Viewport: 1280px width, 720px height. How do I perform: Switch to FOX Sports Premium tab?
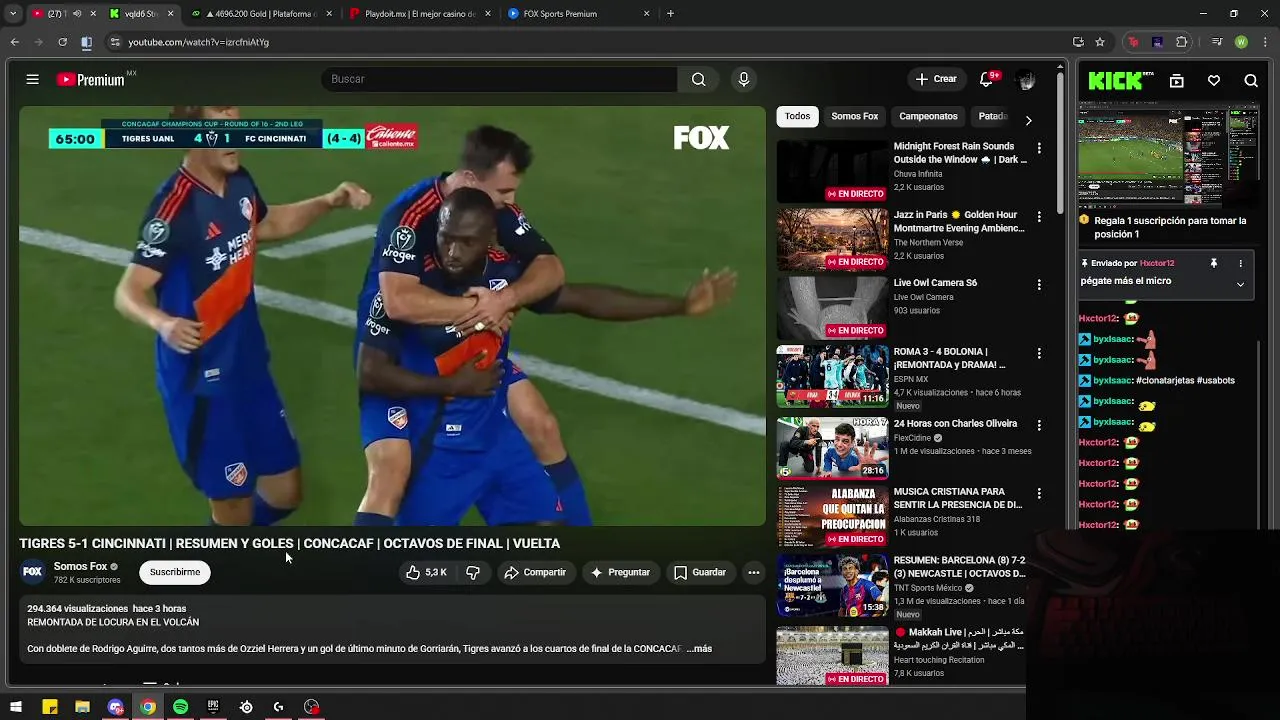(x=578, y=14)
